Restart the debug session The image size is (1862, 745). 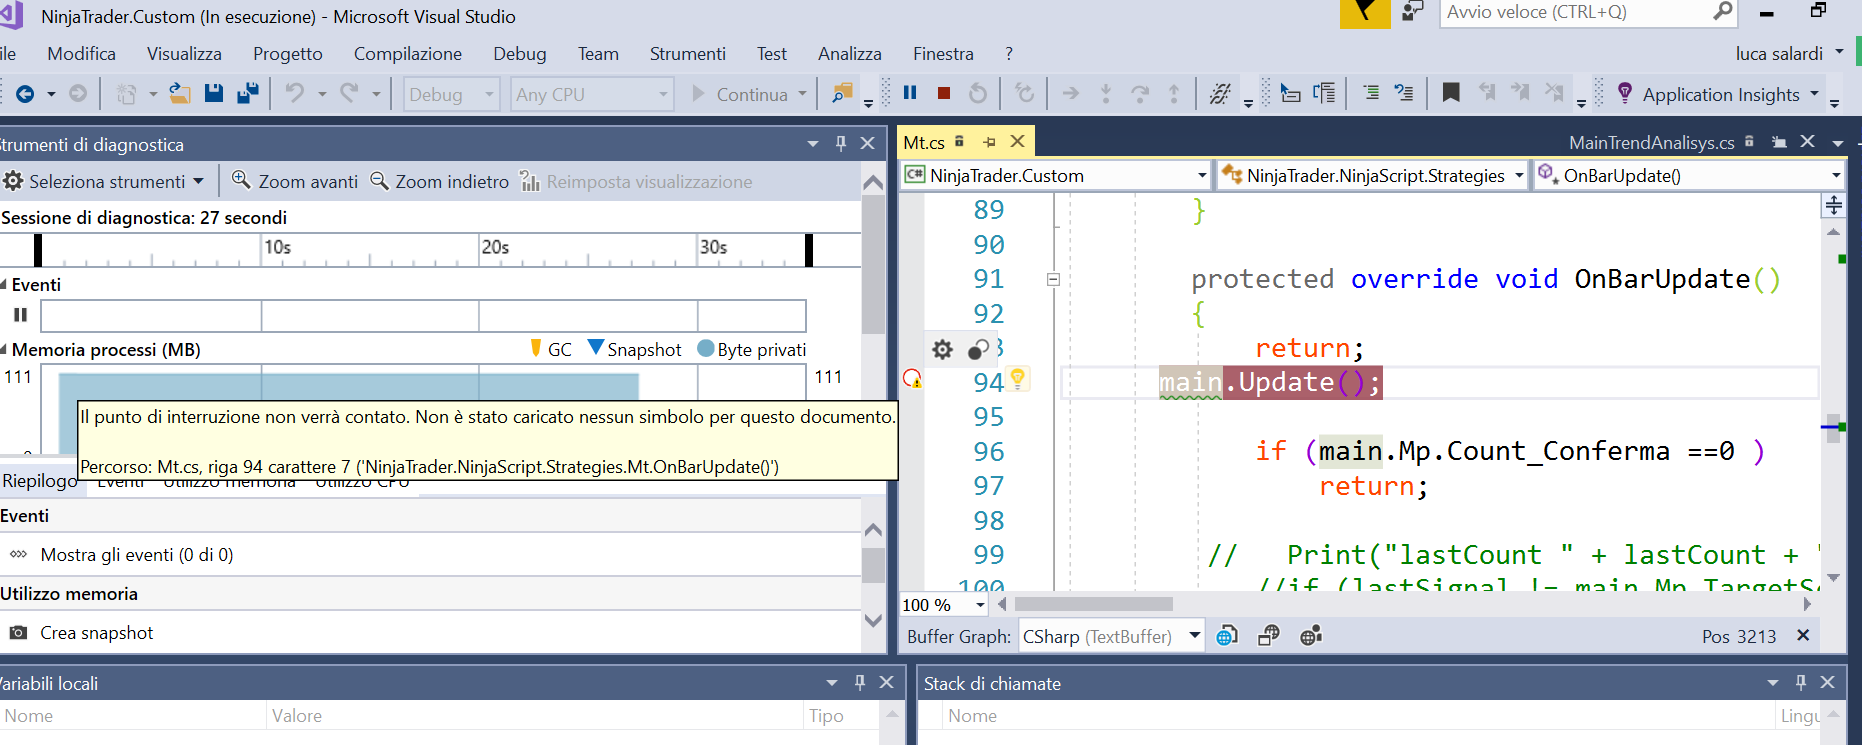coord(978,93)
